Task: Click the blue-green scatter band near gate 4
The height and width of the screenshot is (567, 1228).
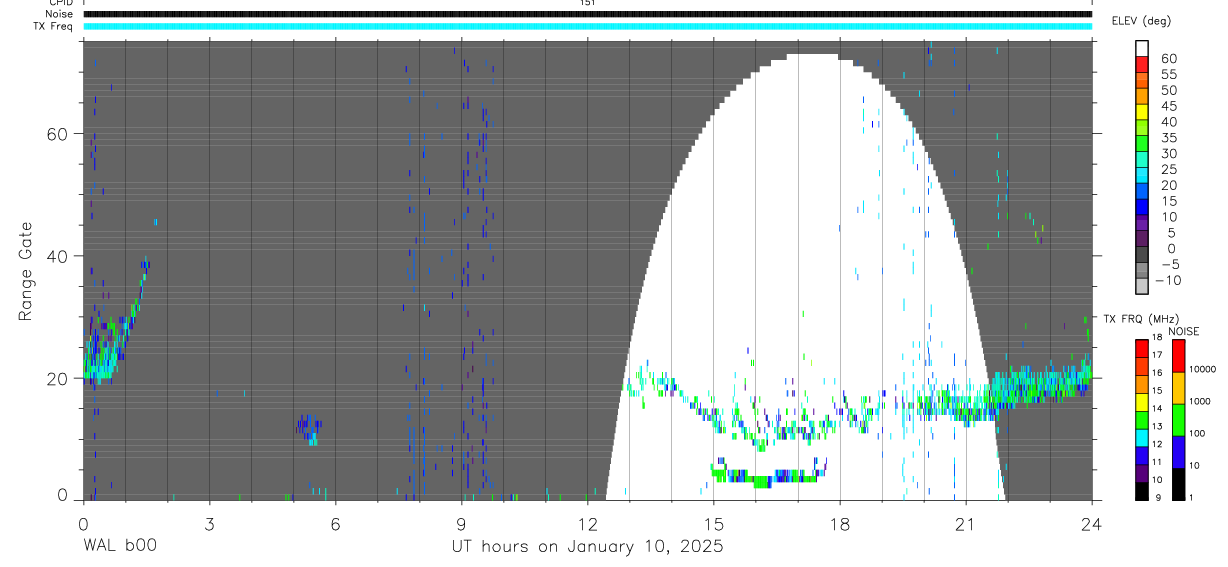Action: (768, 473)
